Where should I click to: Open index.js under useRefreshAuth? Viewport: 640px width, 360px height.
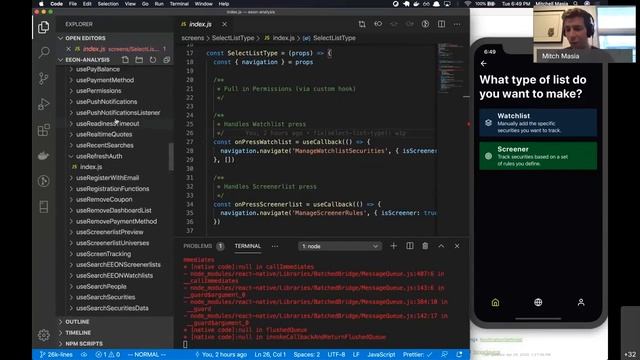[x=91, y=167]
